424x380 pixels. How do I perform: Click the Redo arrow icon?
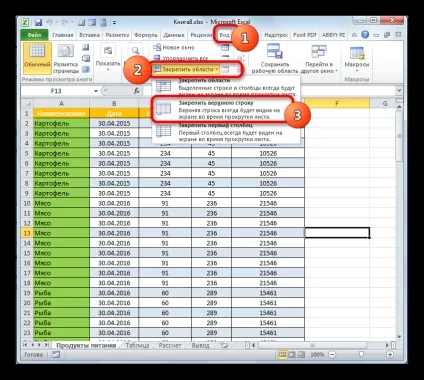coord(65,23)
